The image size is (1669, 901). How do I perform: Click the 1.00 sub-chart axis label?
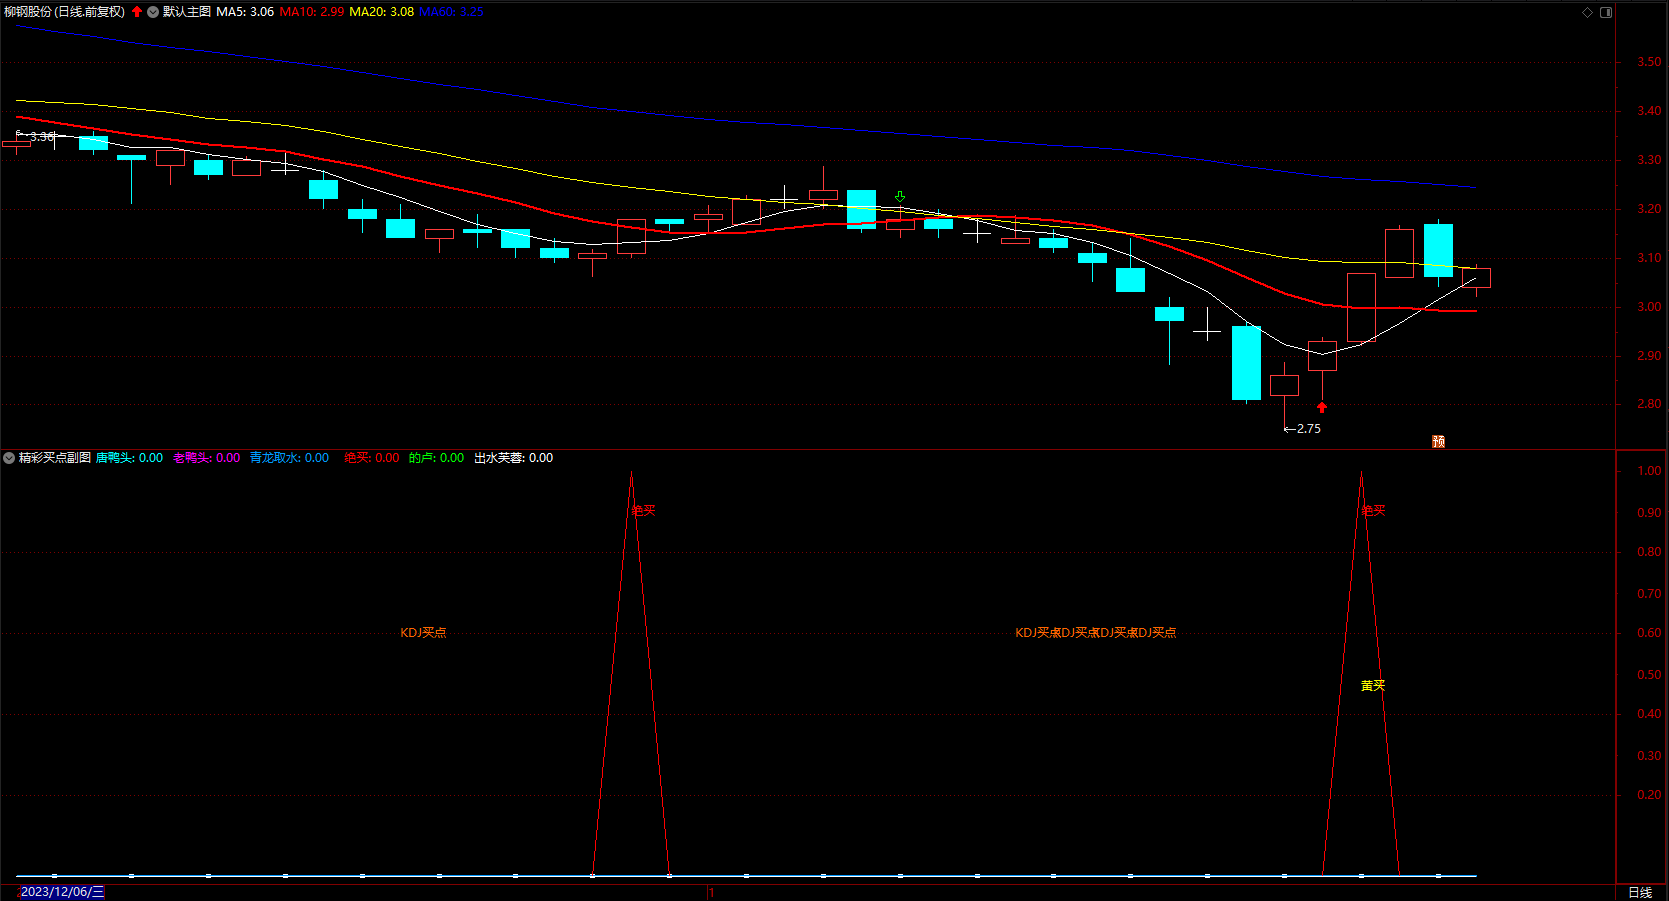[1649, 471]
